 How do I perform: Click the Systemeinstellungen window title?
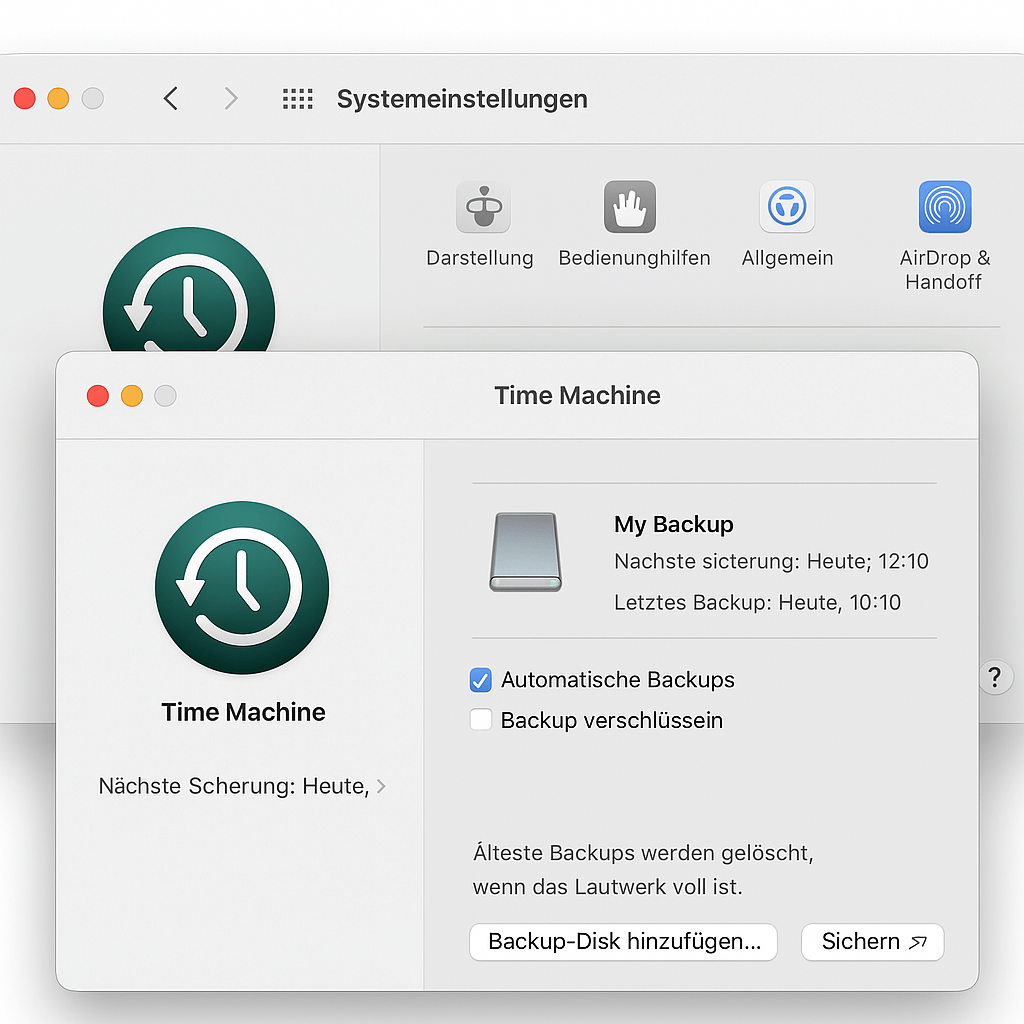(462, 99)
